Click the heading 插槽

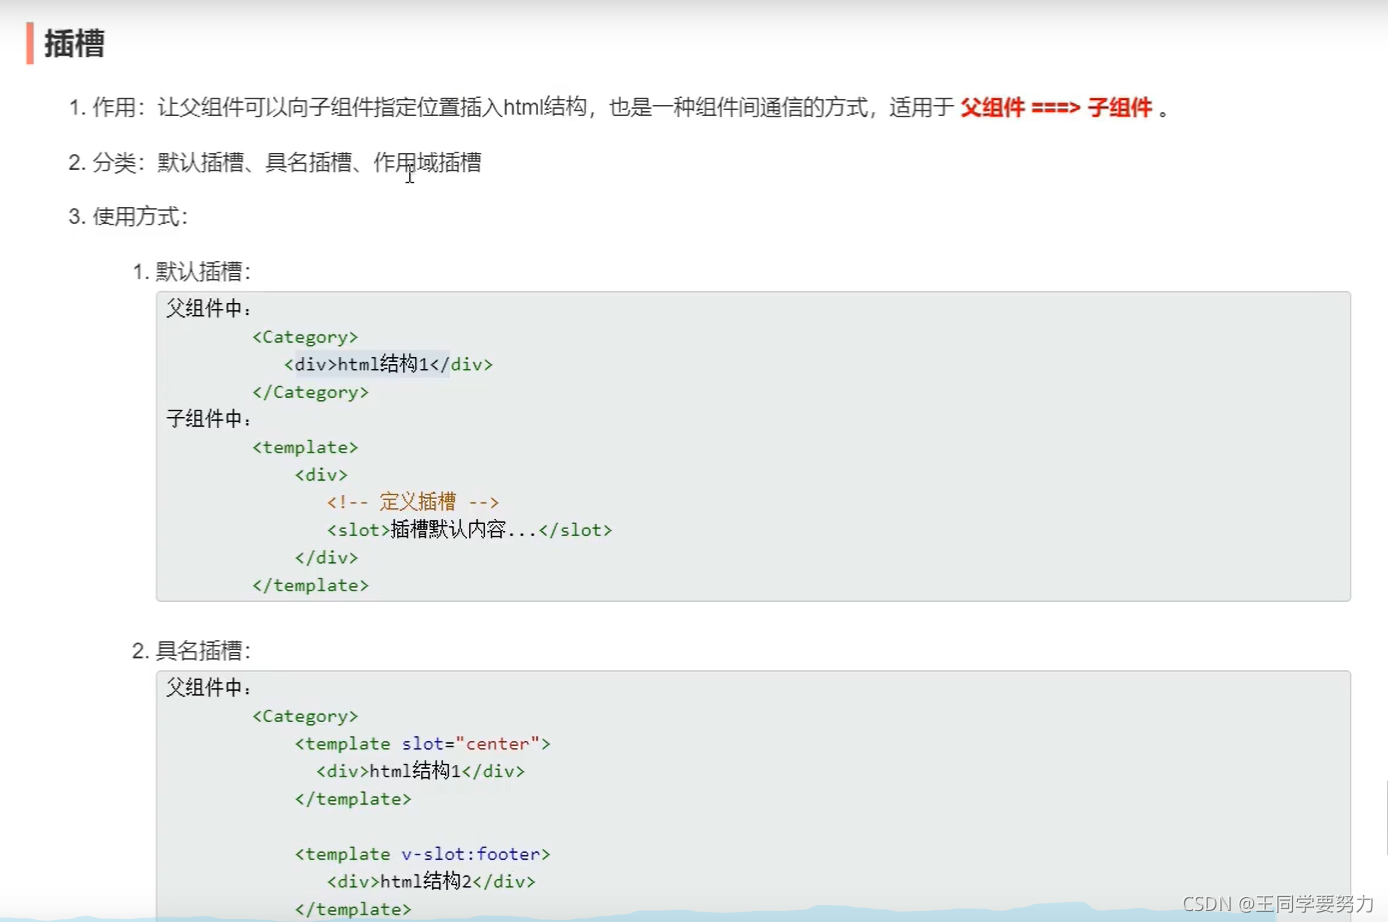pyautogui.click(x=74, y=44)
